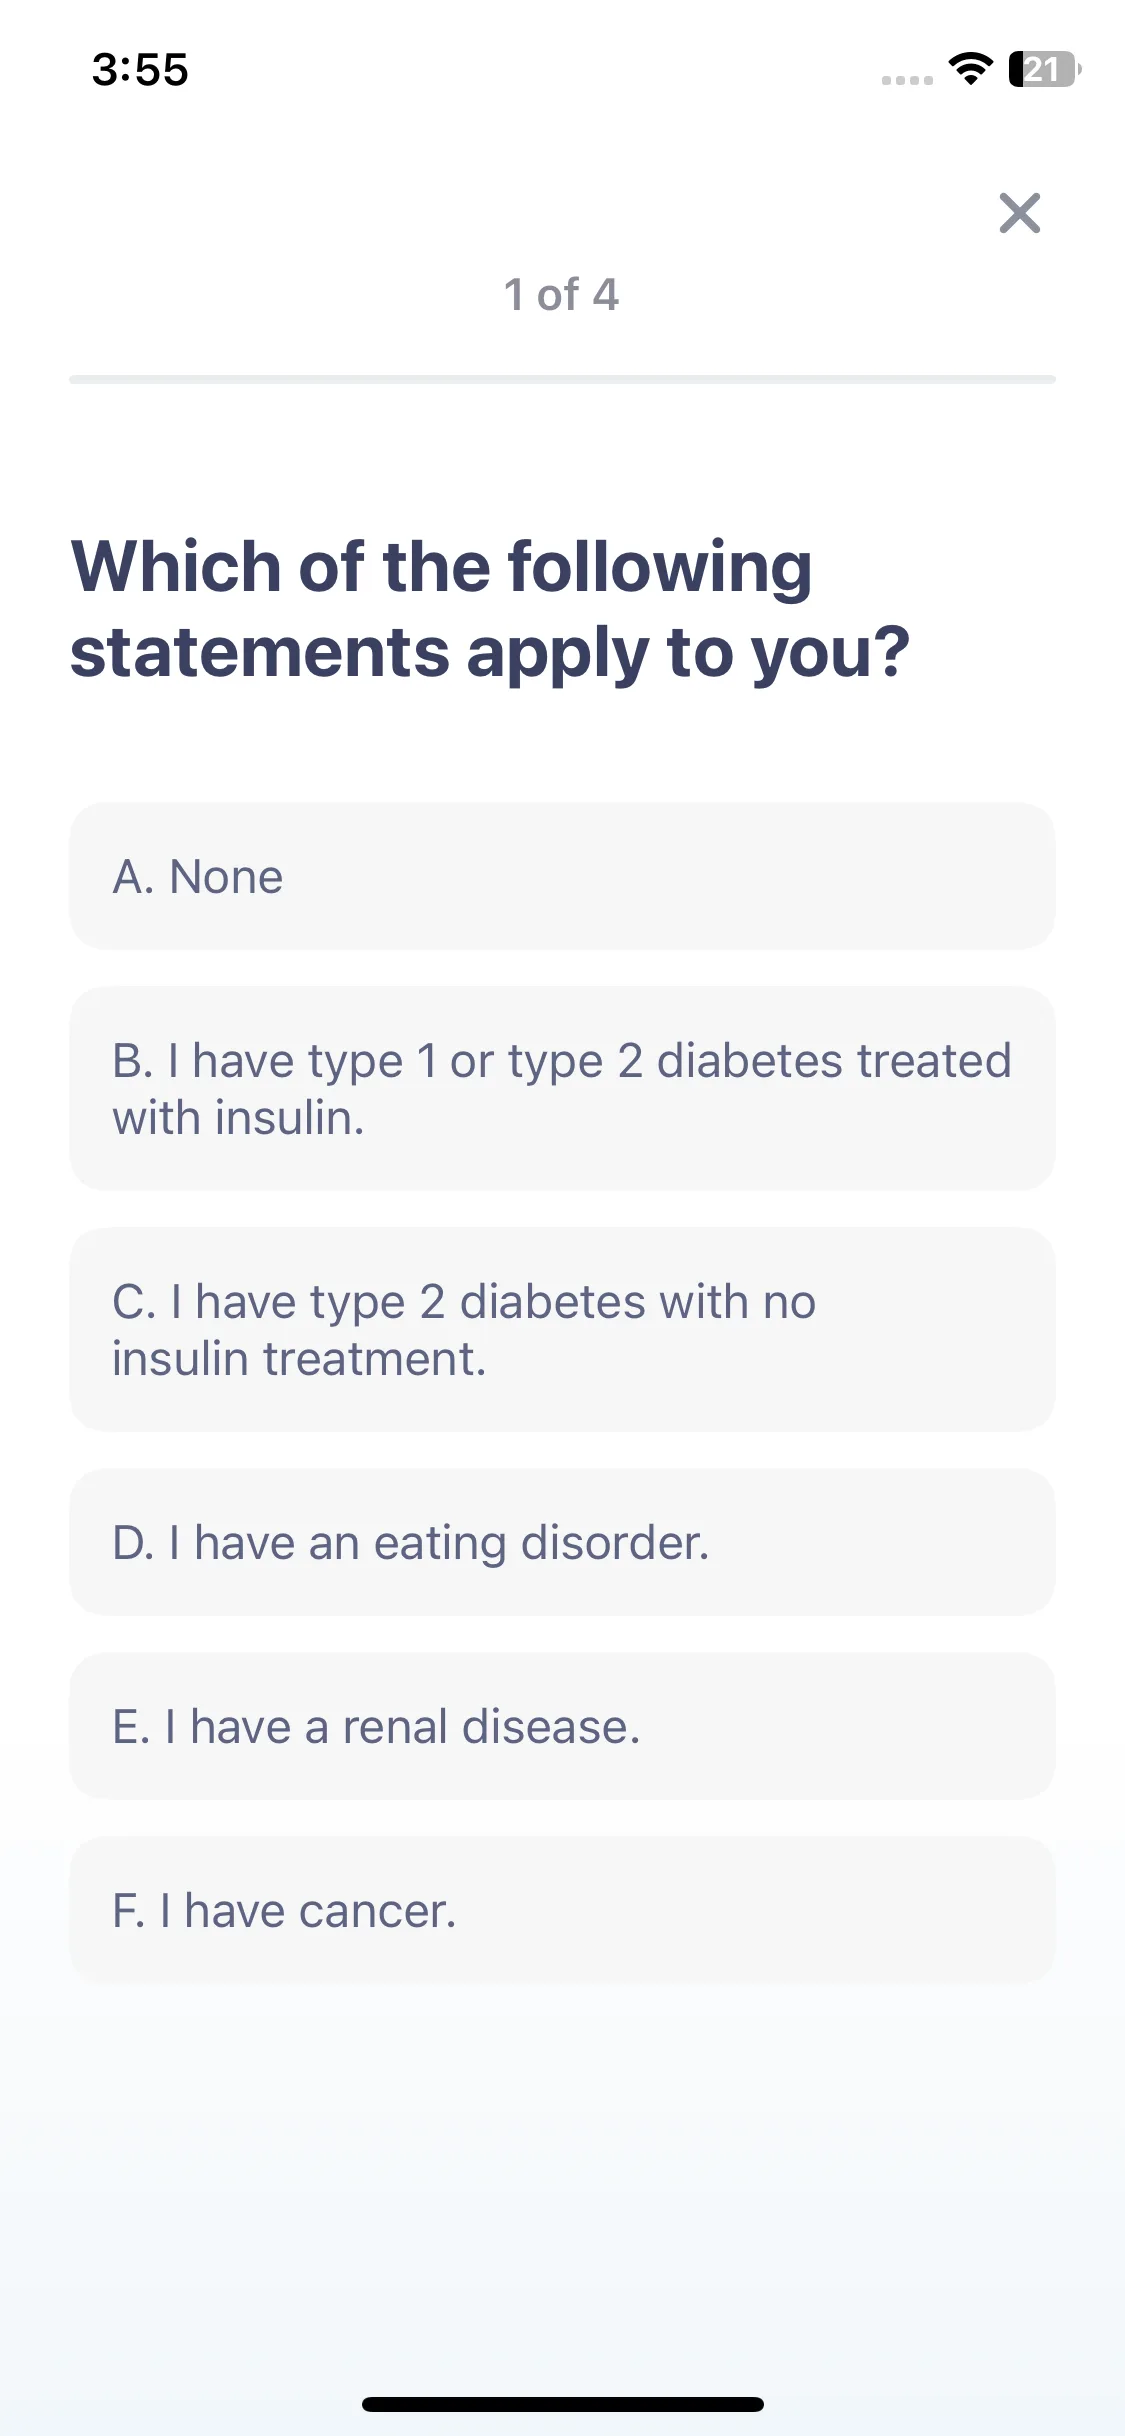
Task: Close the questionnaire with the X icon
Action: (1019, 213)
